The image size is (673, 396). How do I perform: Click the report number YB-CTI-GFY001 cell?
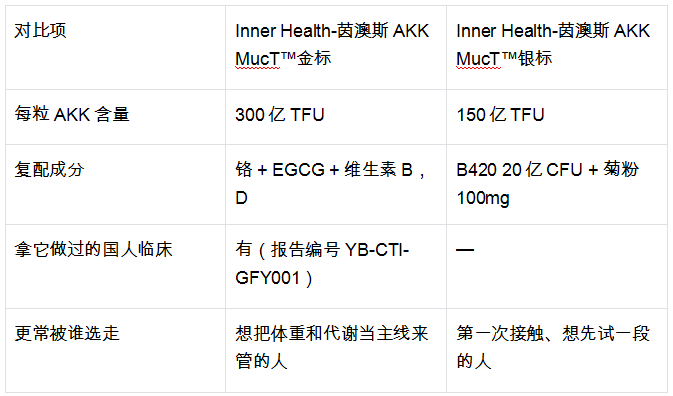point(336,266)
